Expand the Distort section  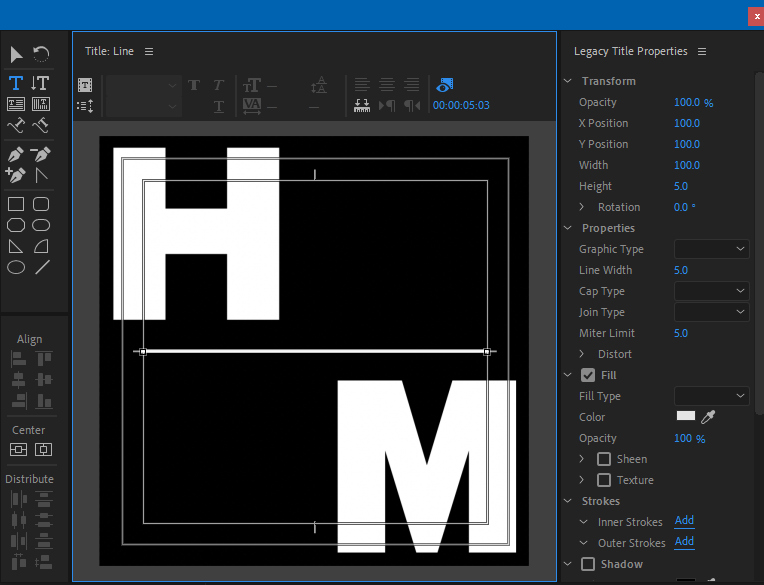[x=583, y=354]
